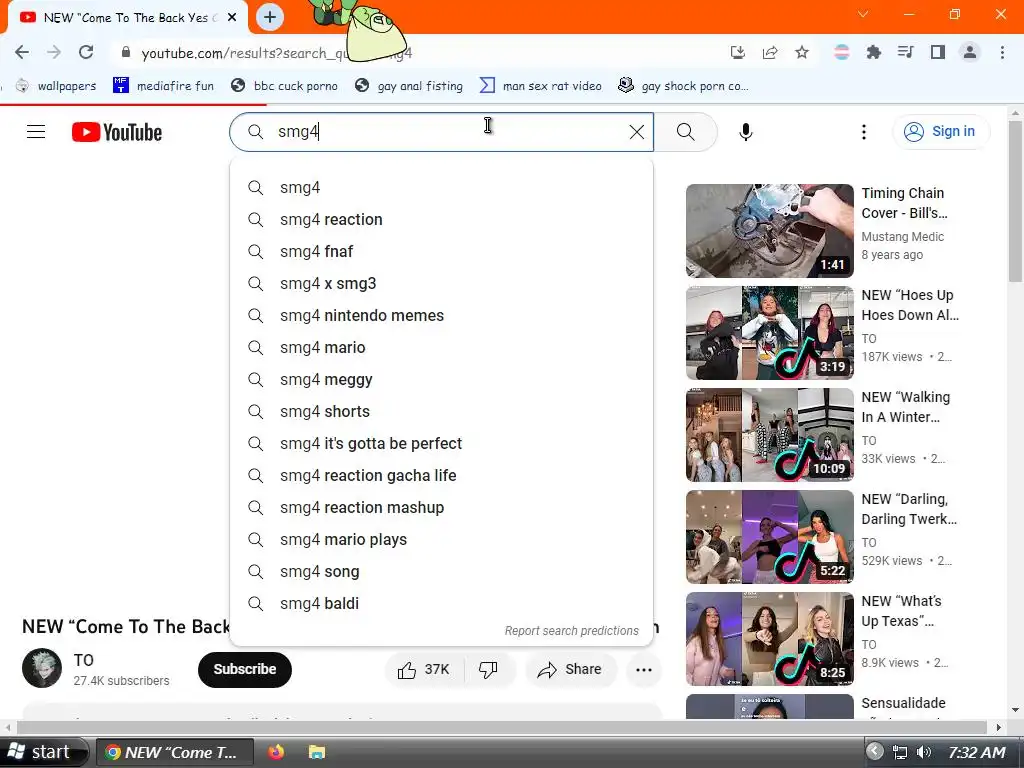Share this page from address bar
Image resolution: width=1024 pixels, height=768 pixels.
[770, 52]
